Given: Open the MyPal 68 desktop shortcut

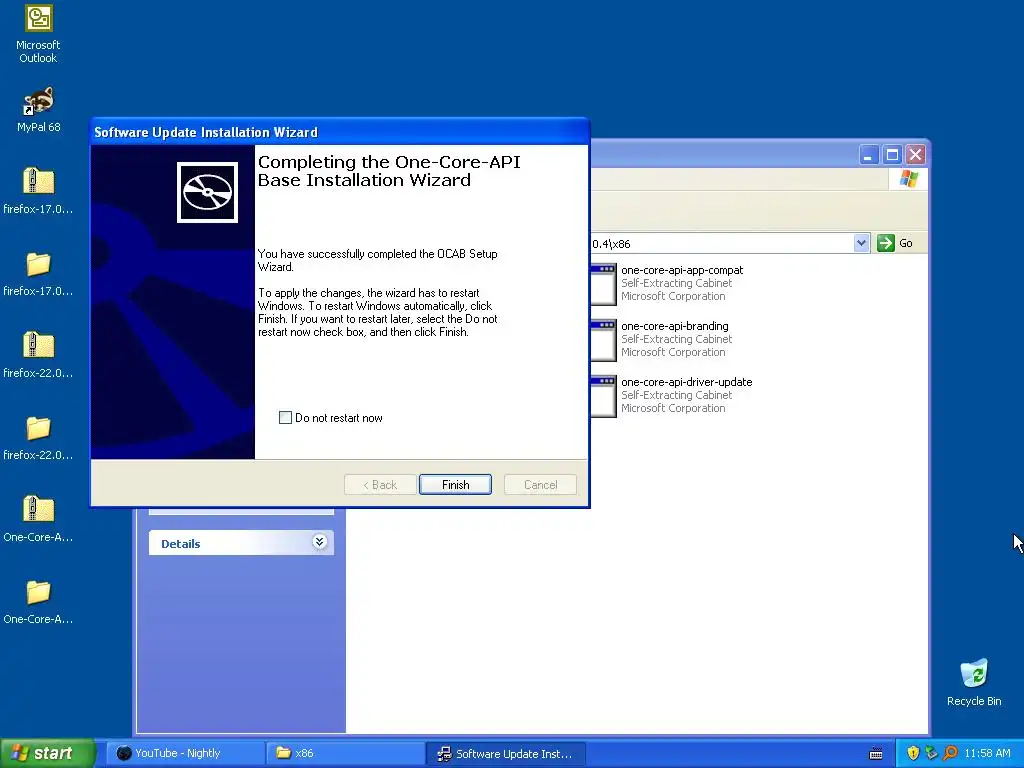Looking at the screenshot, I should [38, 101].
